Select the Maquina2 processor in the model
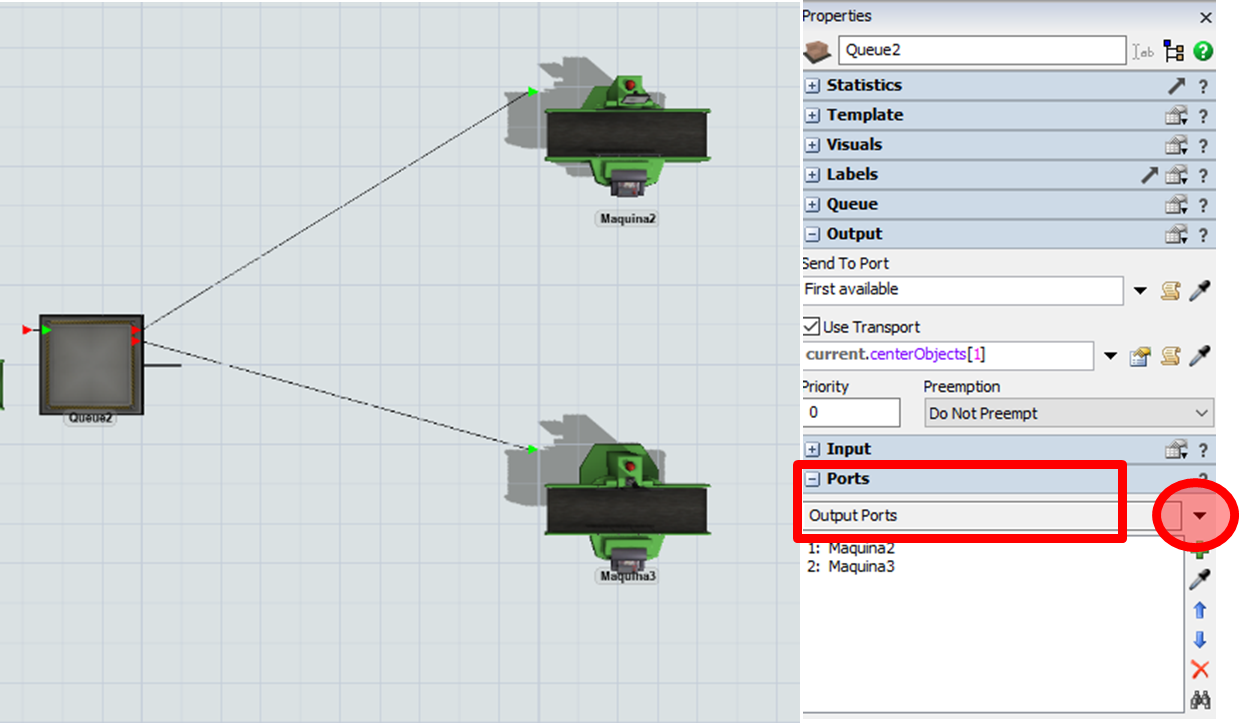 click(627, 135)
